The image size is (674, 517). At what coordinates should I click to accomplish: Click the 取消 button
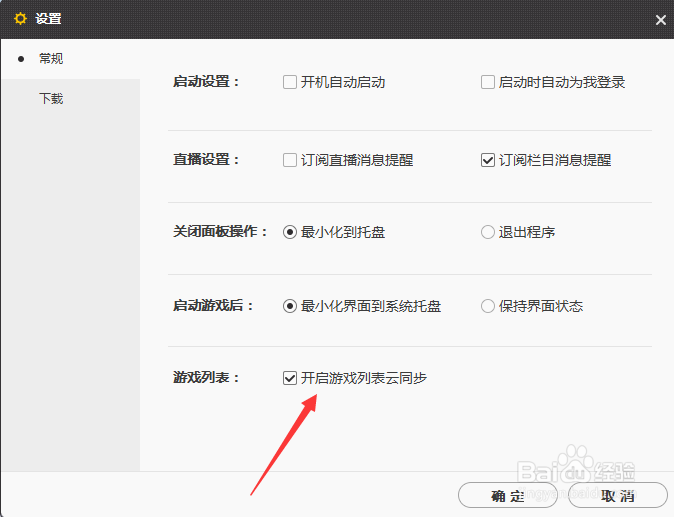tap(618, 495)
